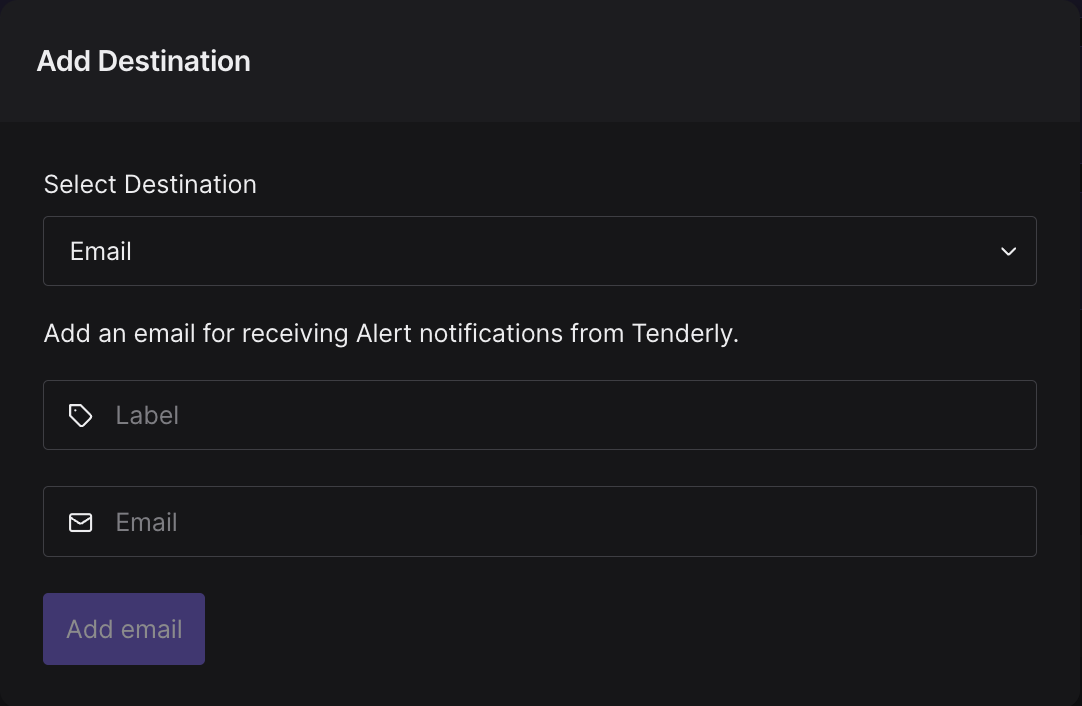Expand the destination chevron arrow

1008,252
